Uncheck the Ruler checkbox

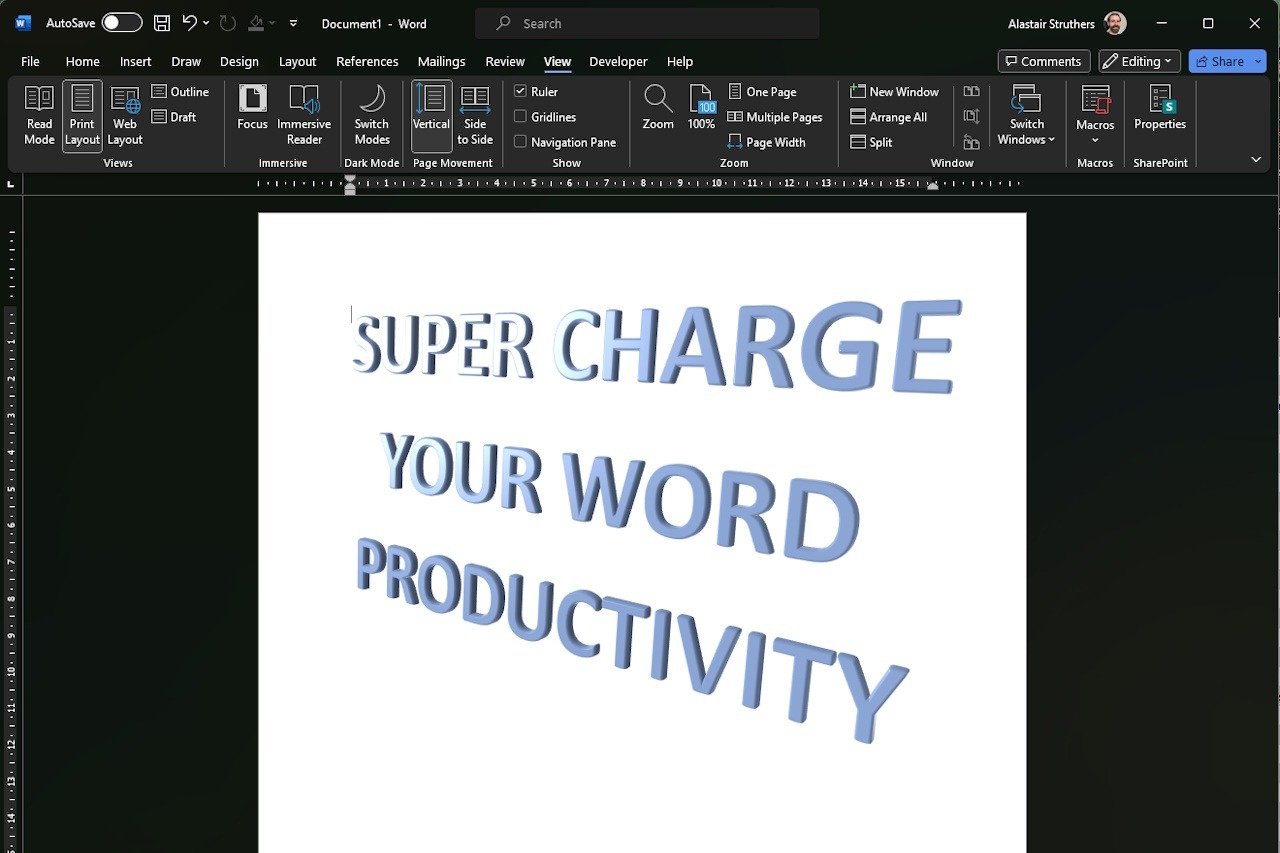pos(521,91)
